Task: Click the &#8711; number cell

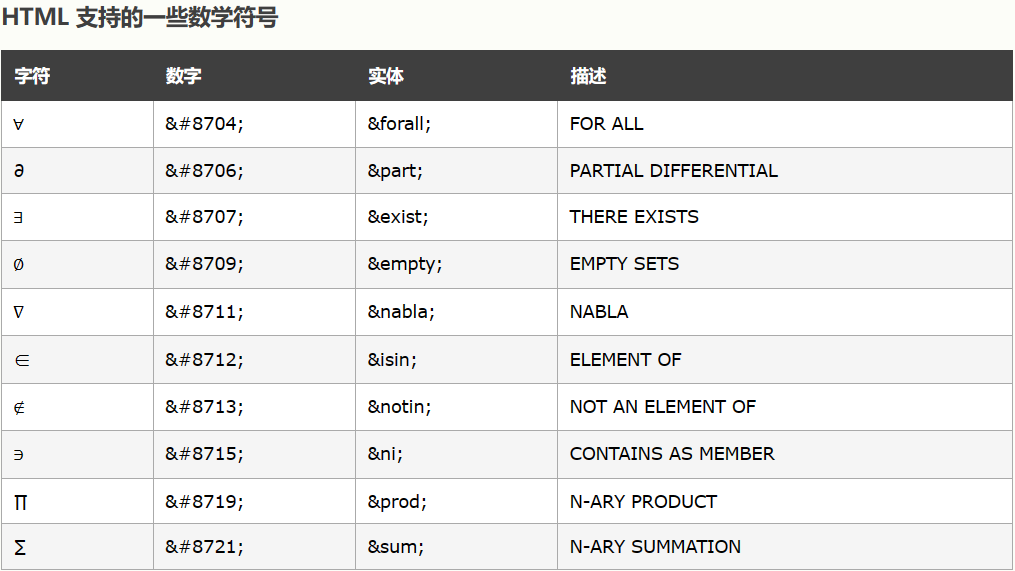Action: tap(204, 312)
